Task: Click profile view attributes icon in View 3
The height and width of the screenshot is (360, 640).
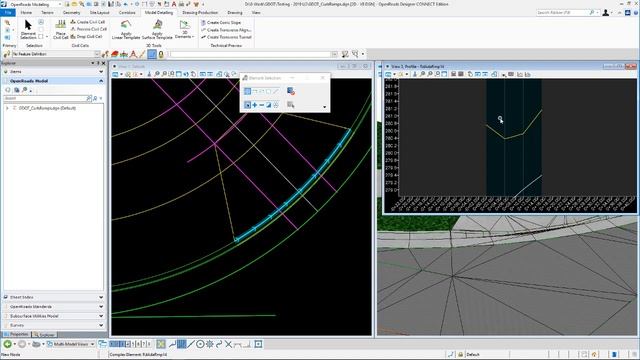Action: coord(388,74)
